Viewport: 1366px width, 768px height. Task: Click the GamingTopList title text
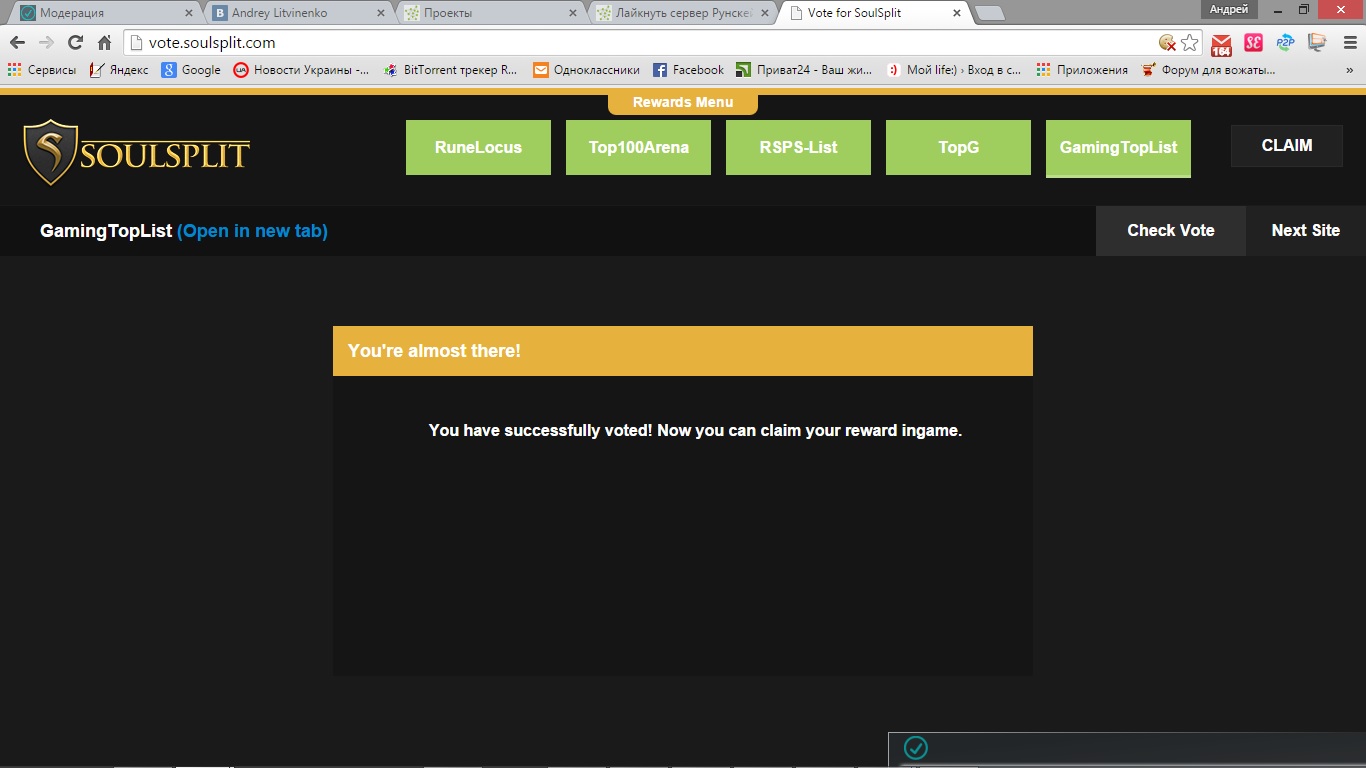106,231
